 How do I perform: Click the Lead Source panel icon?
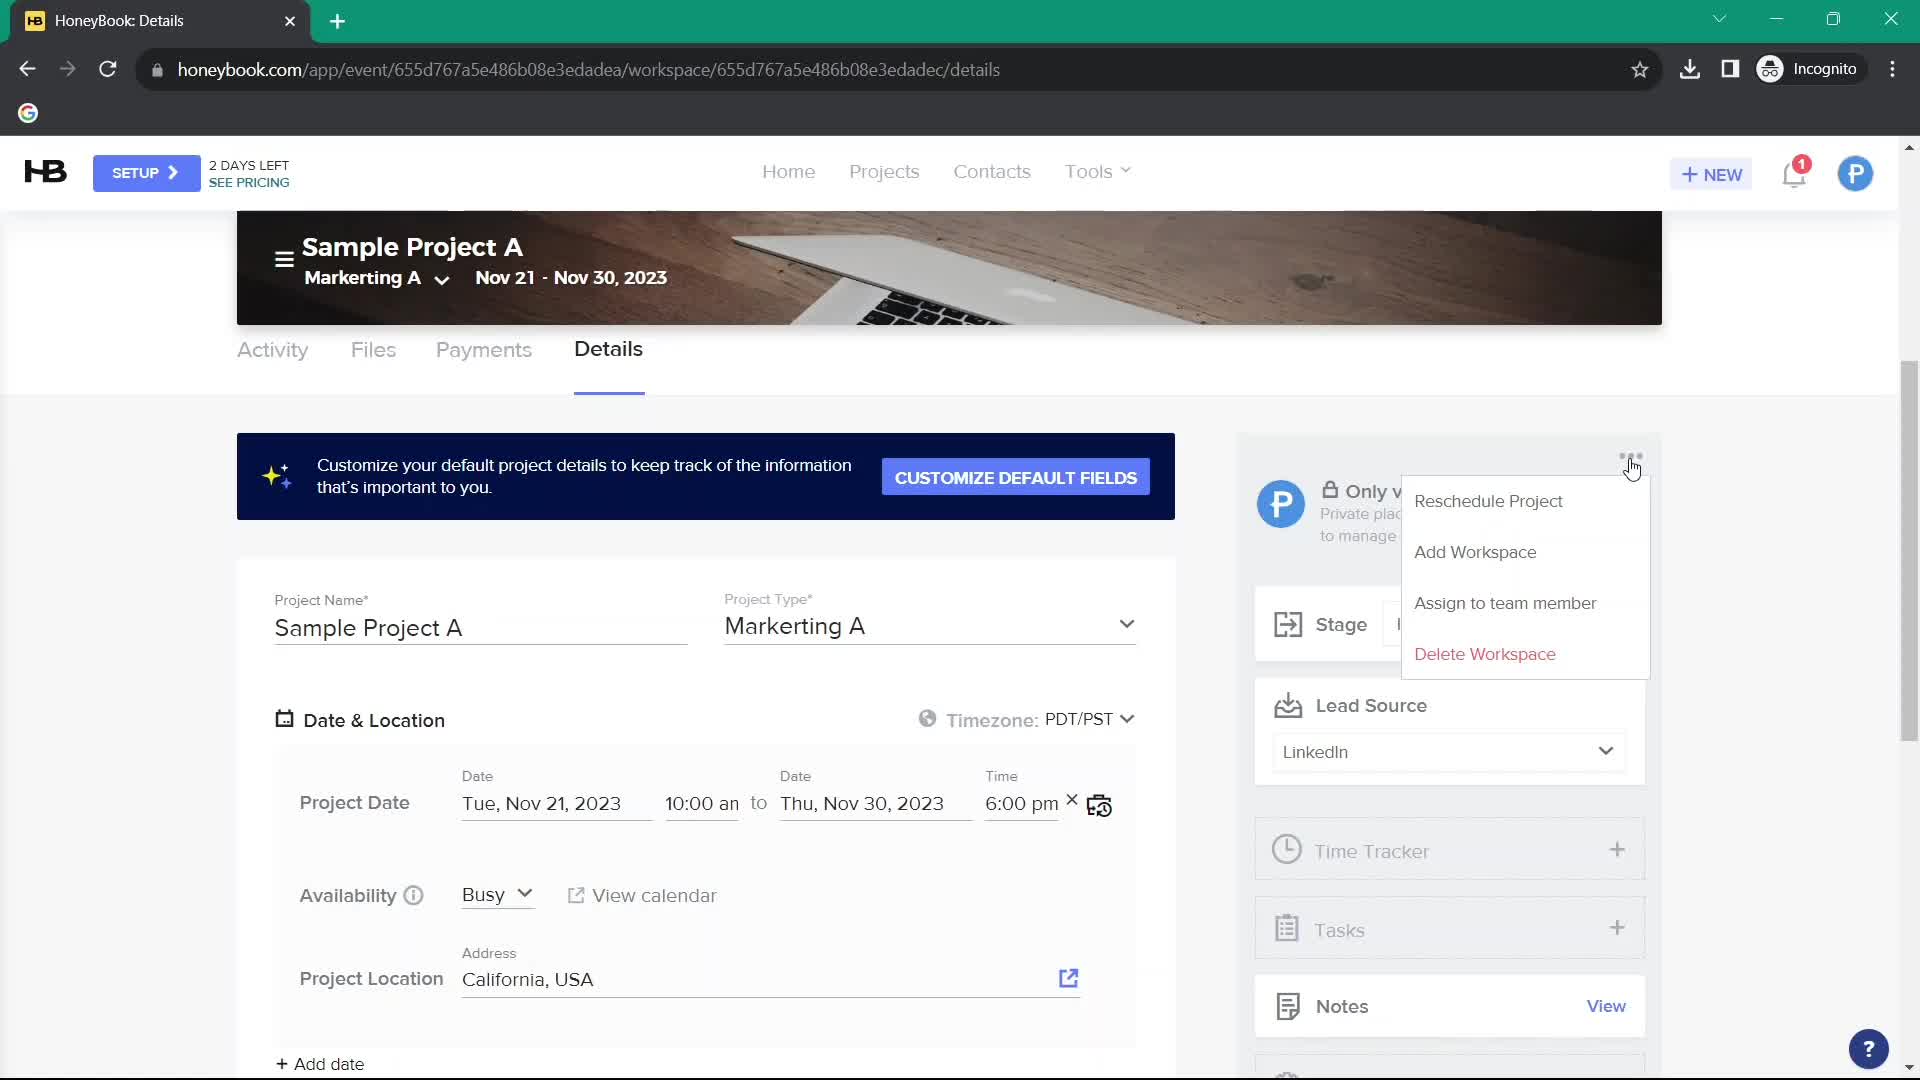(x=1288, y=704)
